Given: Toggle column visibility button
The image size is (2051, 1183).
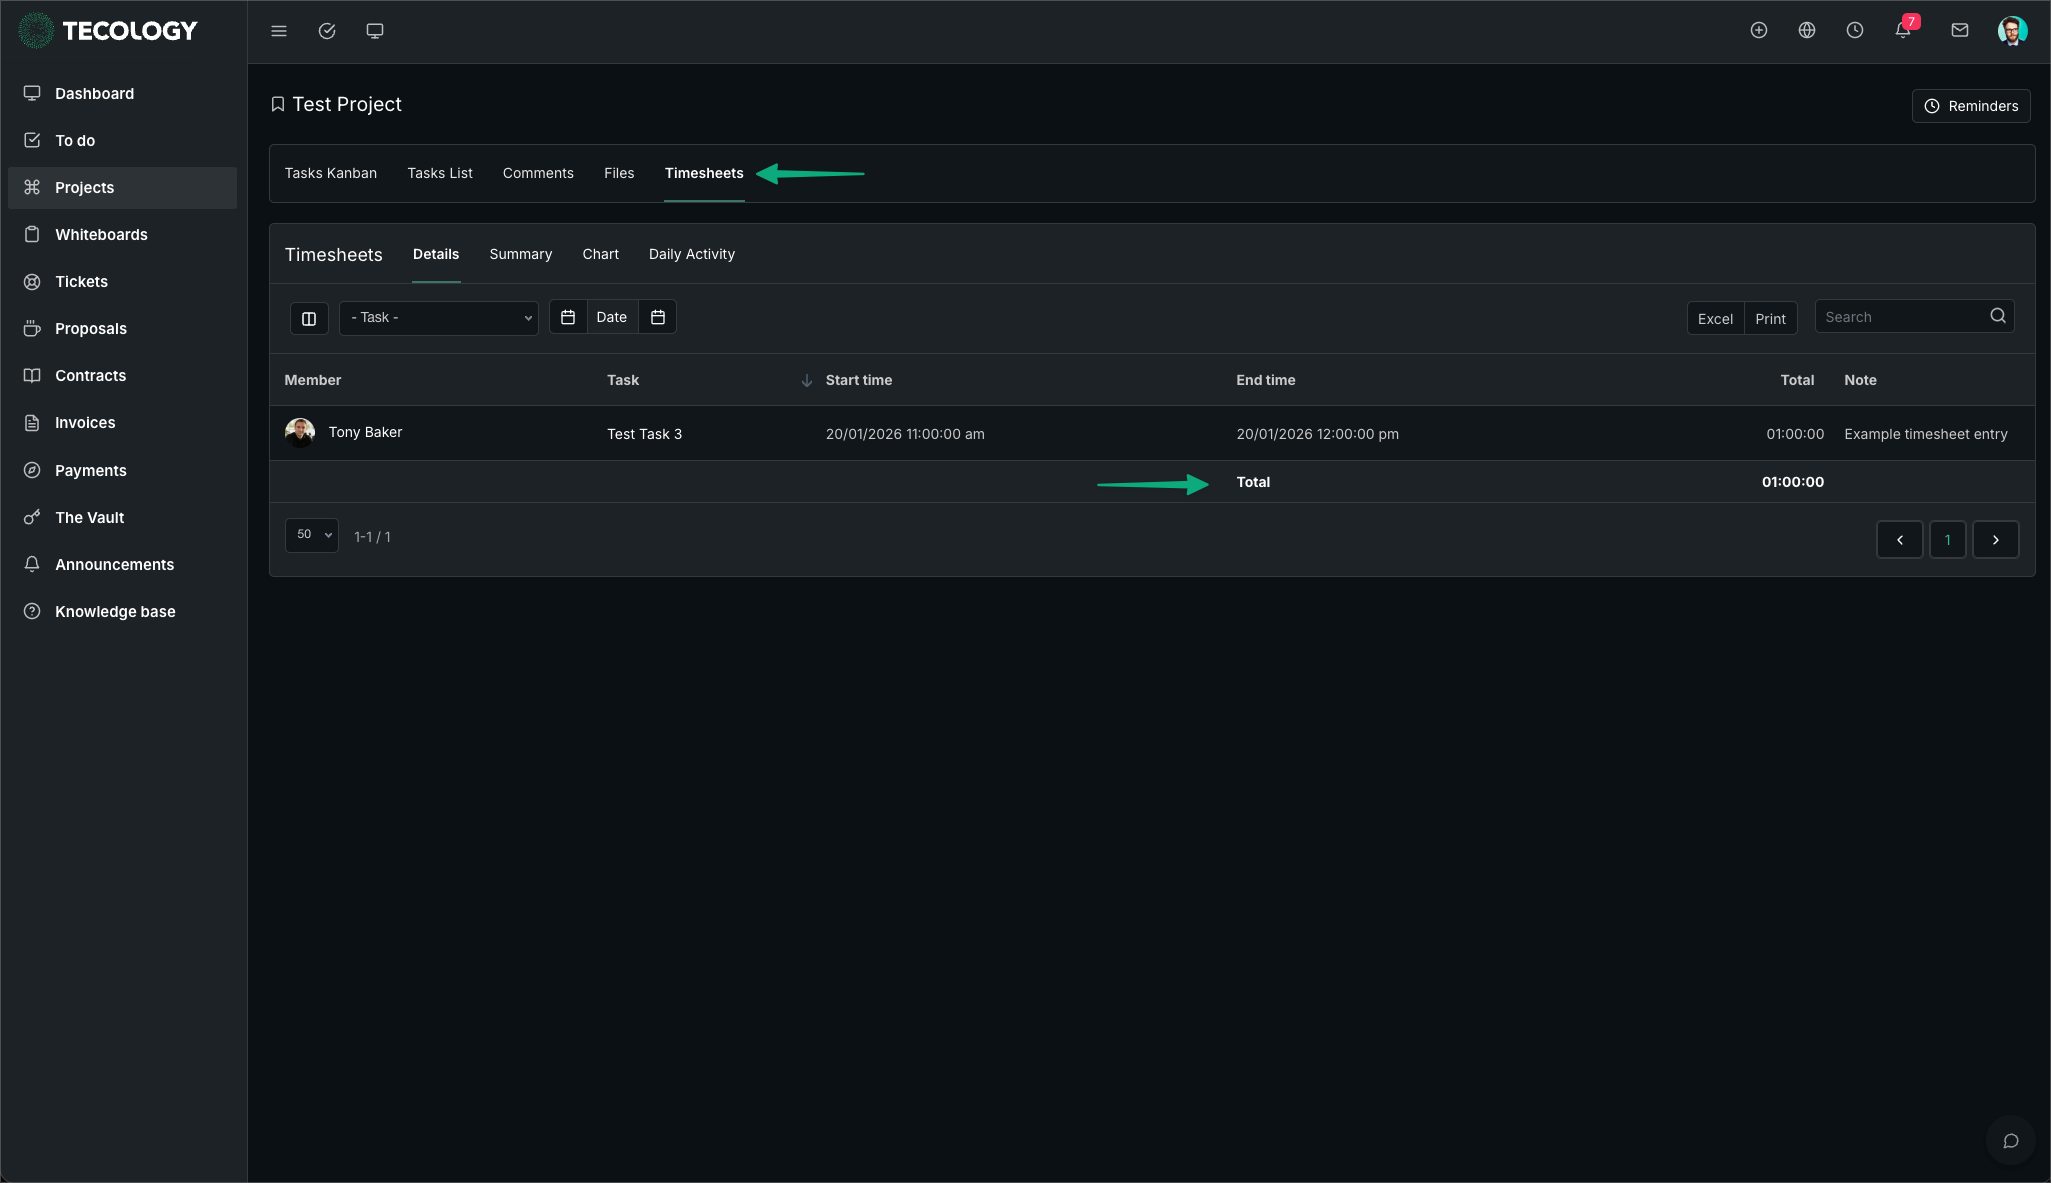Looking at the screenshot, I should click(309, 318).
